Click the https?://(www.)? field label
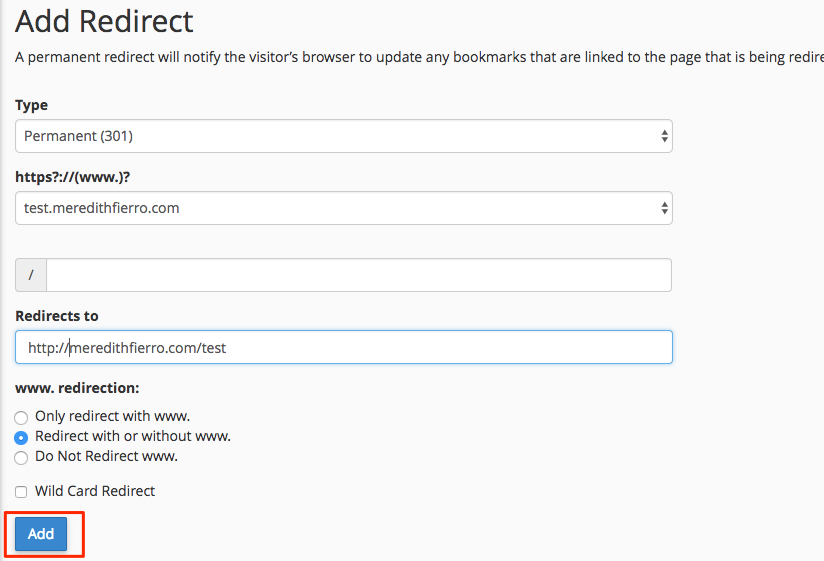824x561 pixels. (x=73, y=177)
